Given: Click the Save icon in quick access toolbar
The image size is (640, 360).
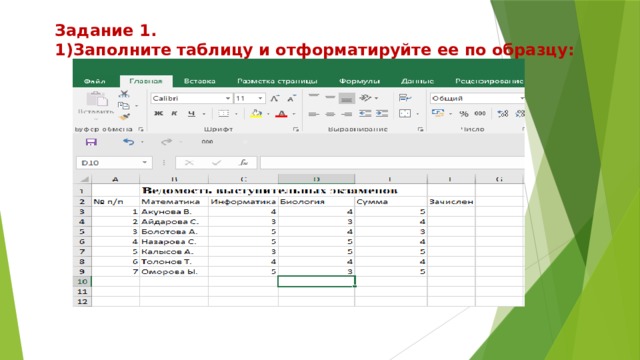Looking at the screenshot, I should [x=91, y=142].
